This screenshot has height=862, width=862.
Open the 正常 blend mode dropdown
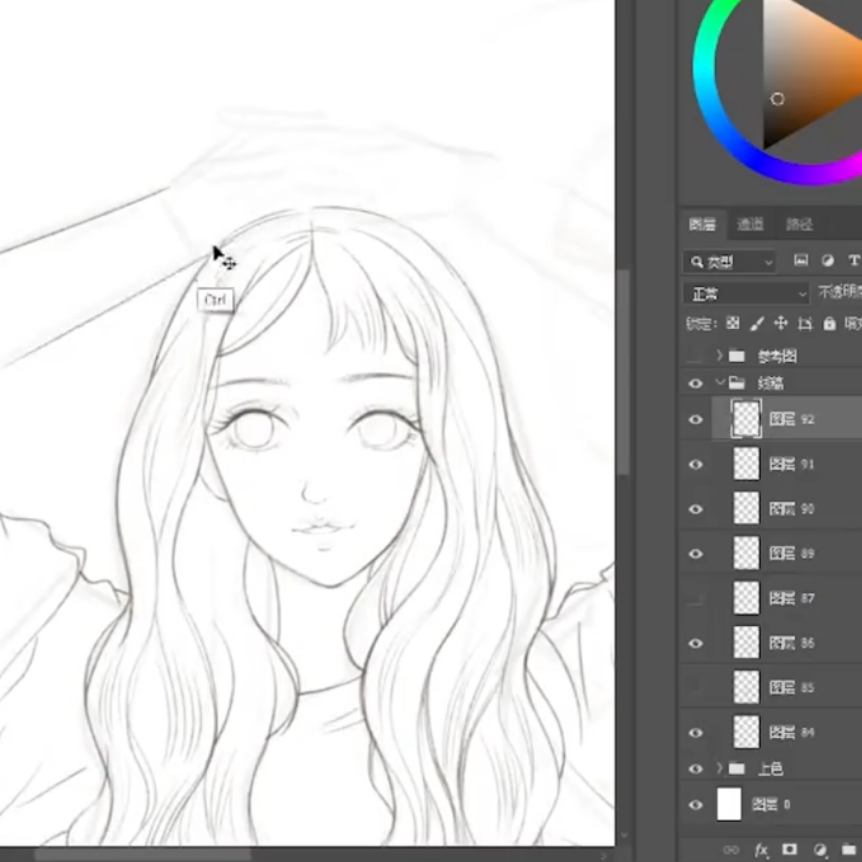747,294
